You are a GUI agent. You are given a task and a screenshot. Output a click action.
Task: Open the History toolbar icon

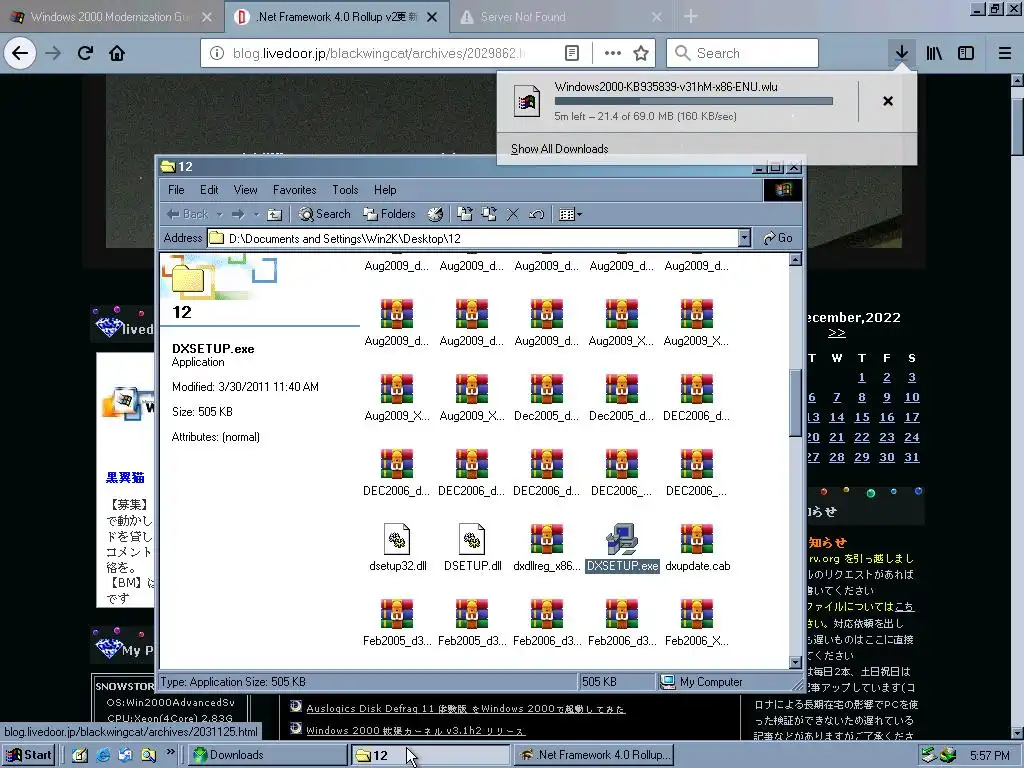(x=436, y=214)
